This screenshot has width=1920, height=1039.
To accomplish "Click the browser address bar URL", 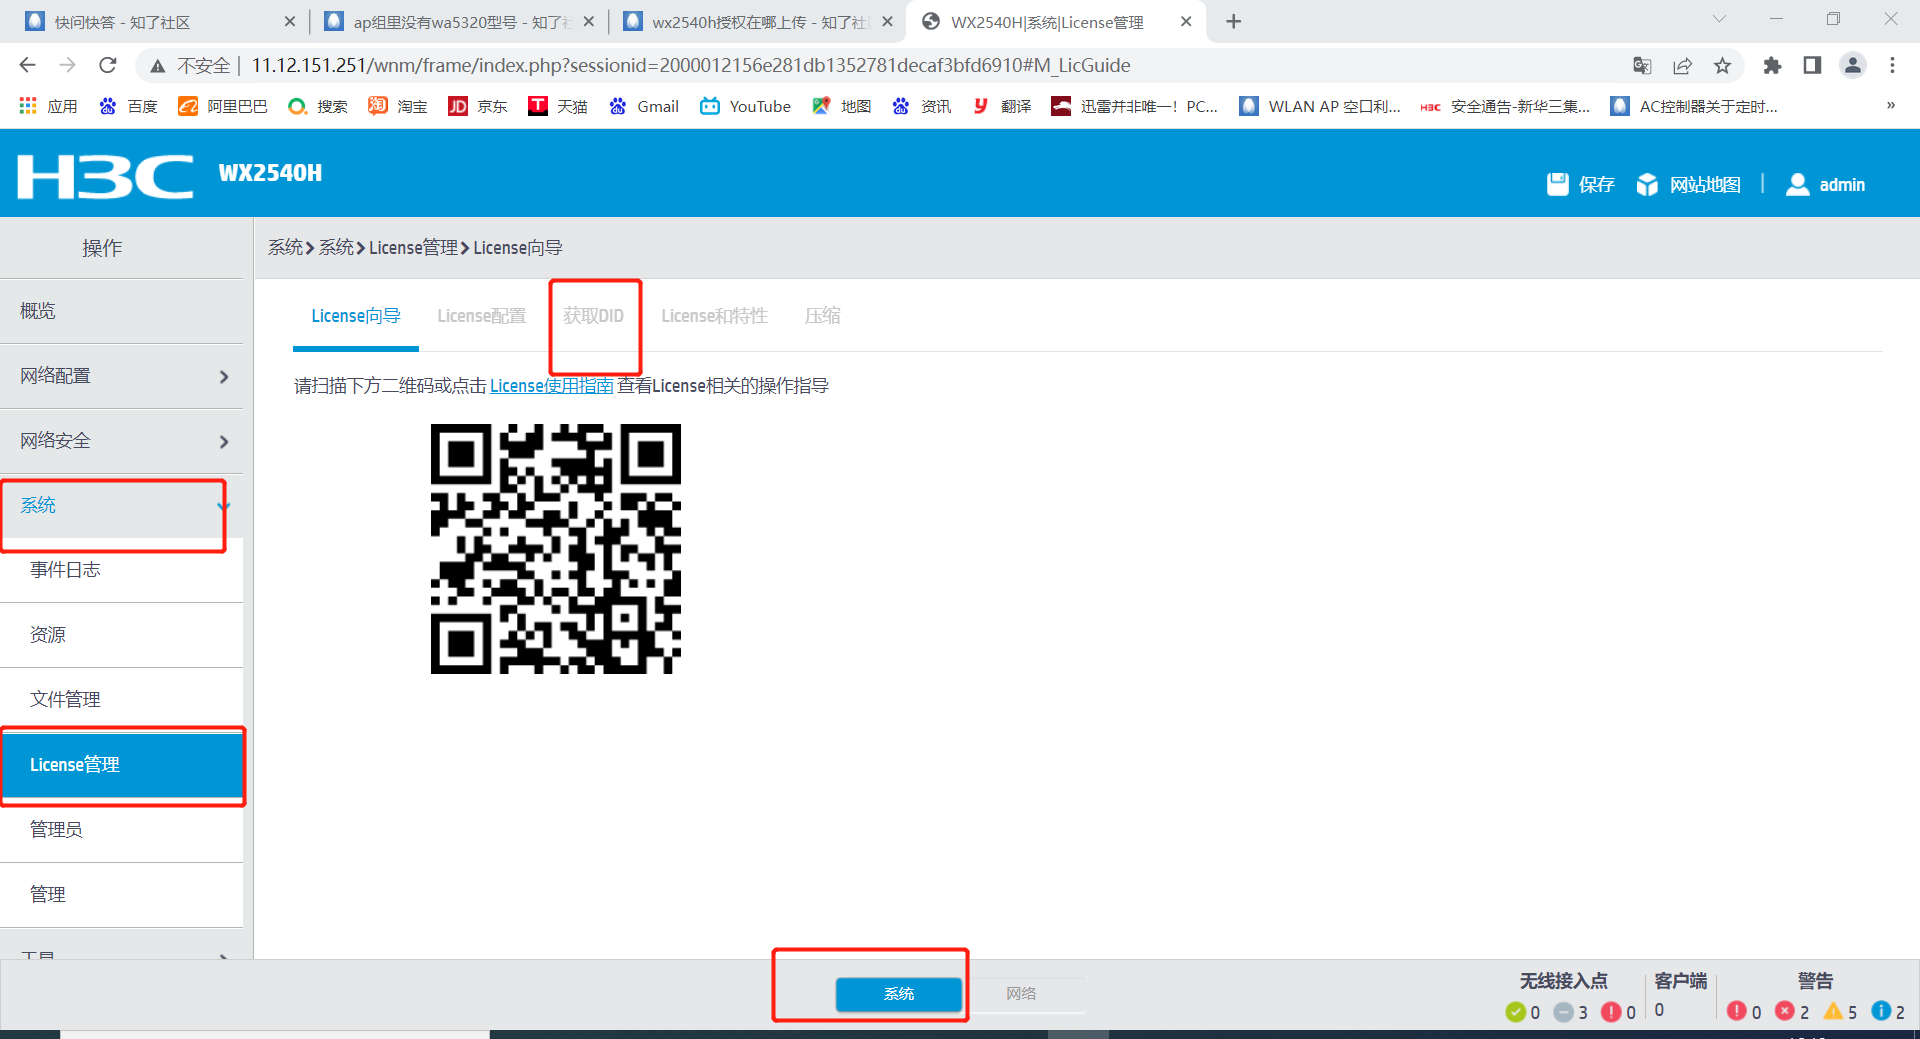I will click(x=691, y=65).
